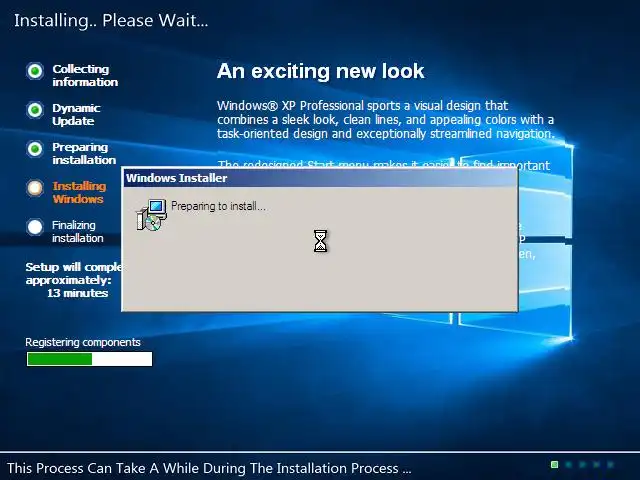Viewport: 640px width, 480px height.
Task: Click the 'An exciting new look' heading
Action: click(x=320, y=71)
